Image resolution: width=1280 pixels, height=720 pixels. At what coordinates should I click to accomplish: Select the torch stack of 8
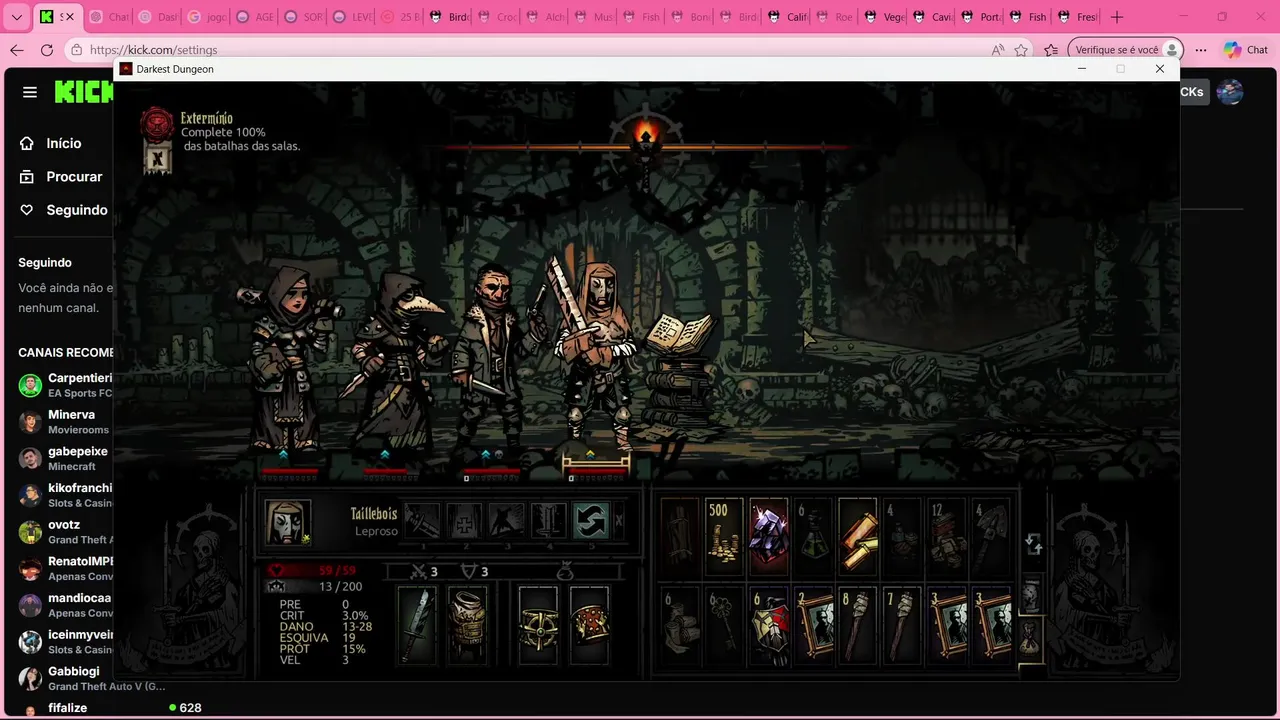click(858, 626)
